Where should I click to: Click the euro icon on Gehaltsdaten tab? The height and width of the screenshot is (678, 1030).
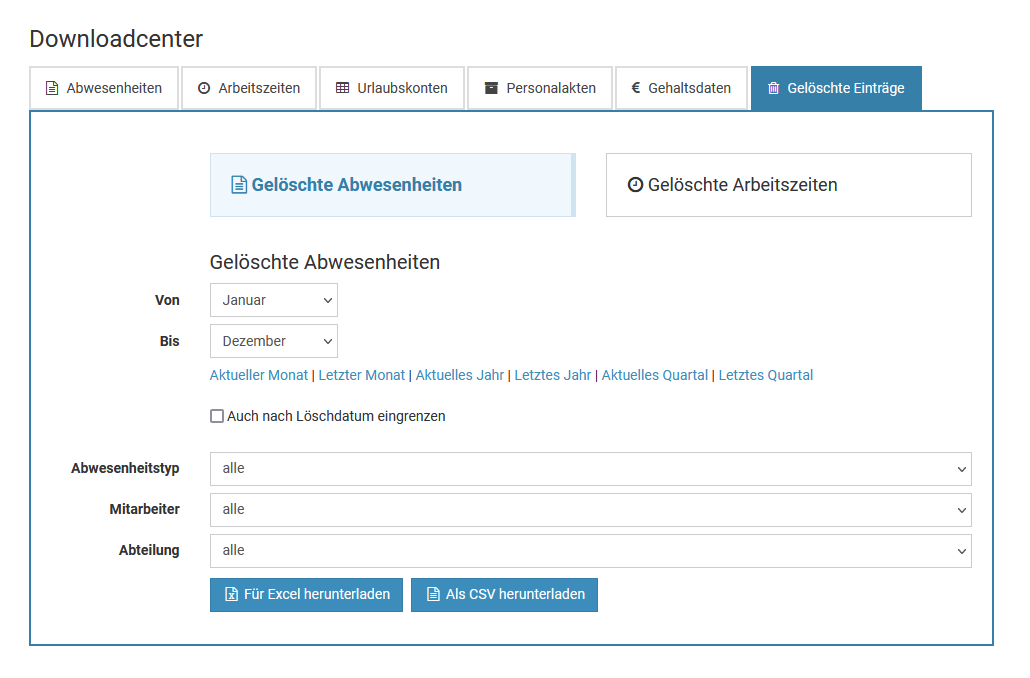click(636, 88)
